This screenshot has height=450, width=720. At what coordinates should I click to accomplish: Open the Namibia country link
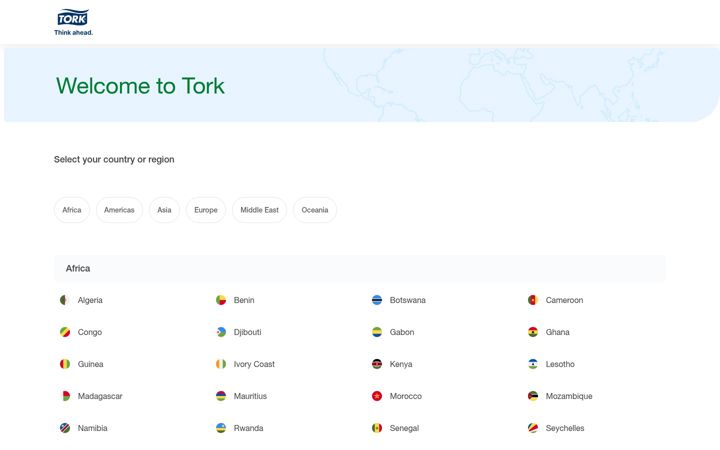92,428
